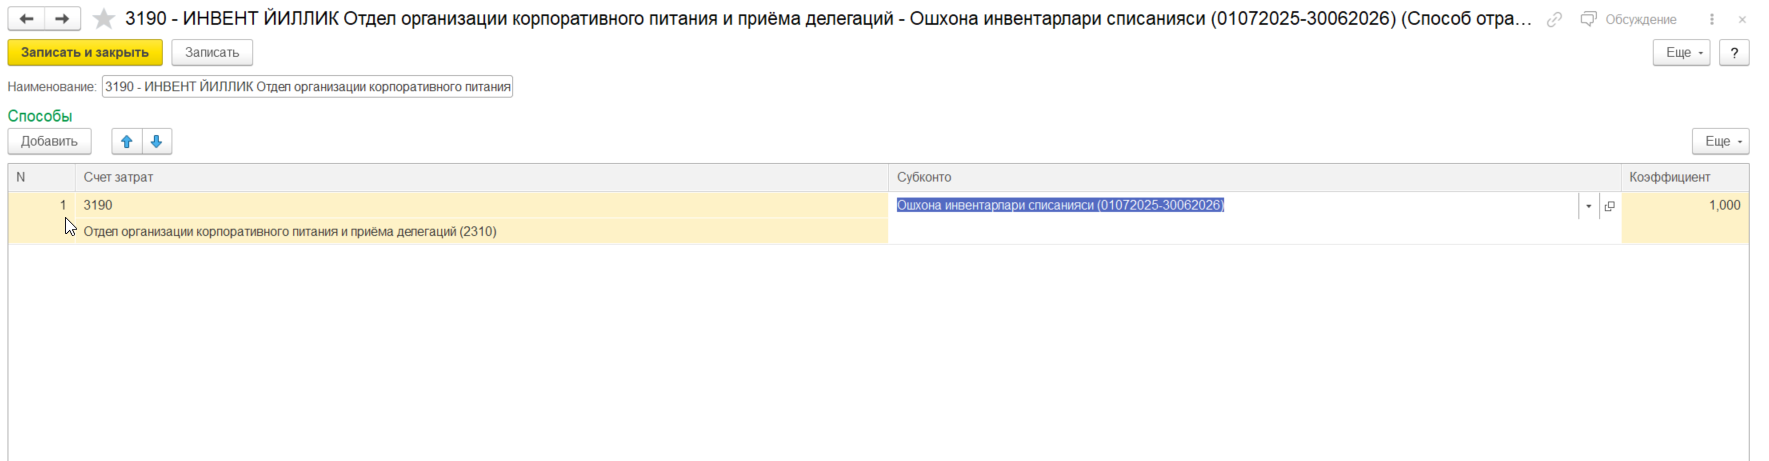Screen dimensions: 1769x461
Task: Select the Коэффициент cell with value 1,000
Action: (1685, 206)
